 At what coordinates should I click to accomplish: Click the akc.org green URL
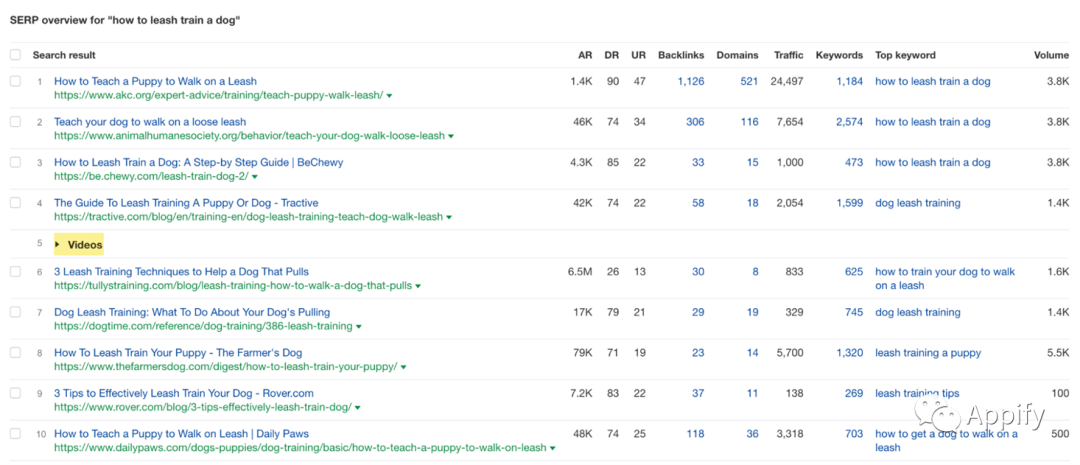coord(218,95)
